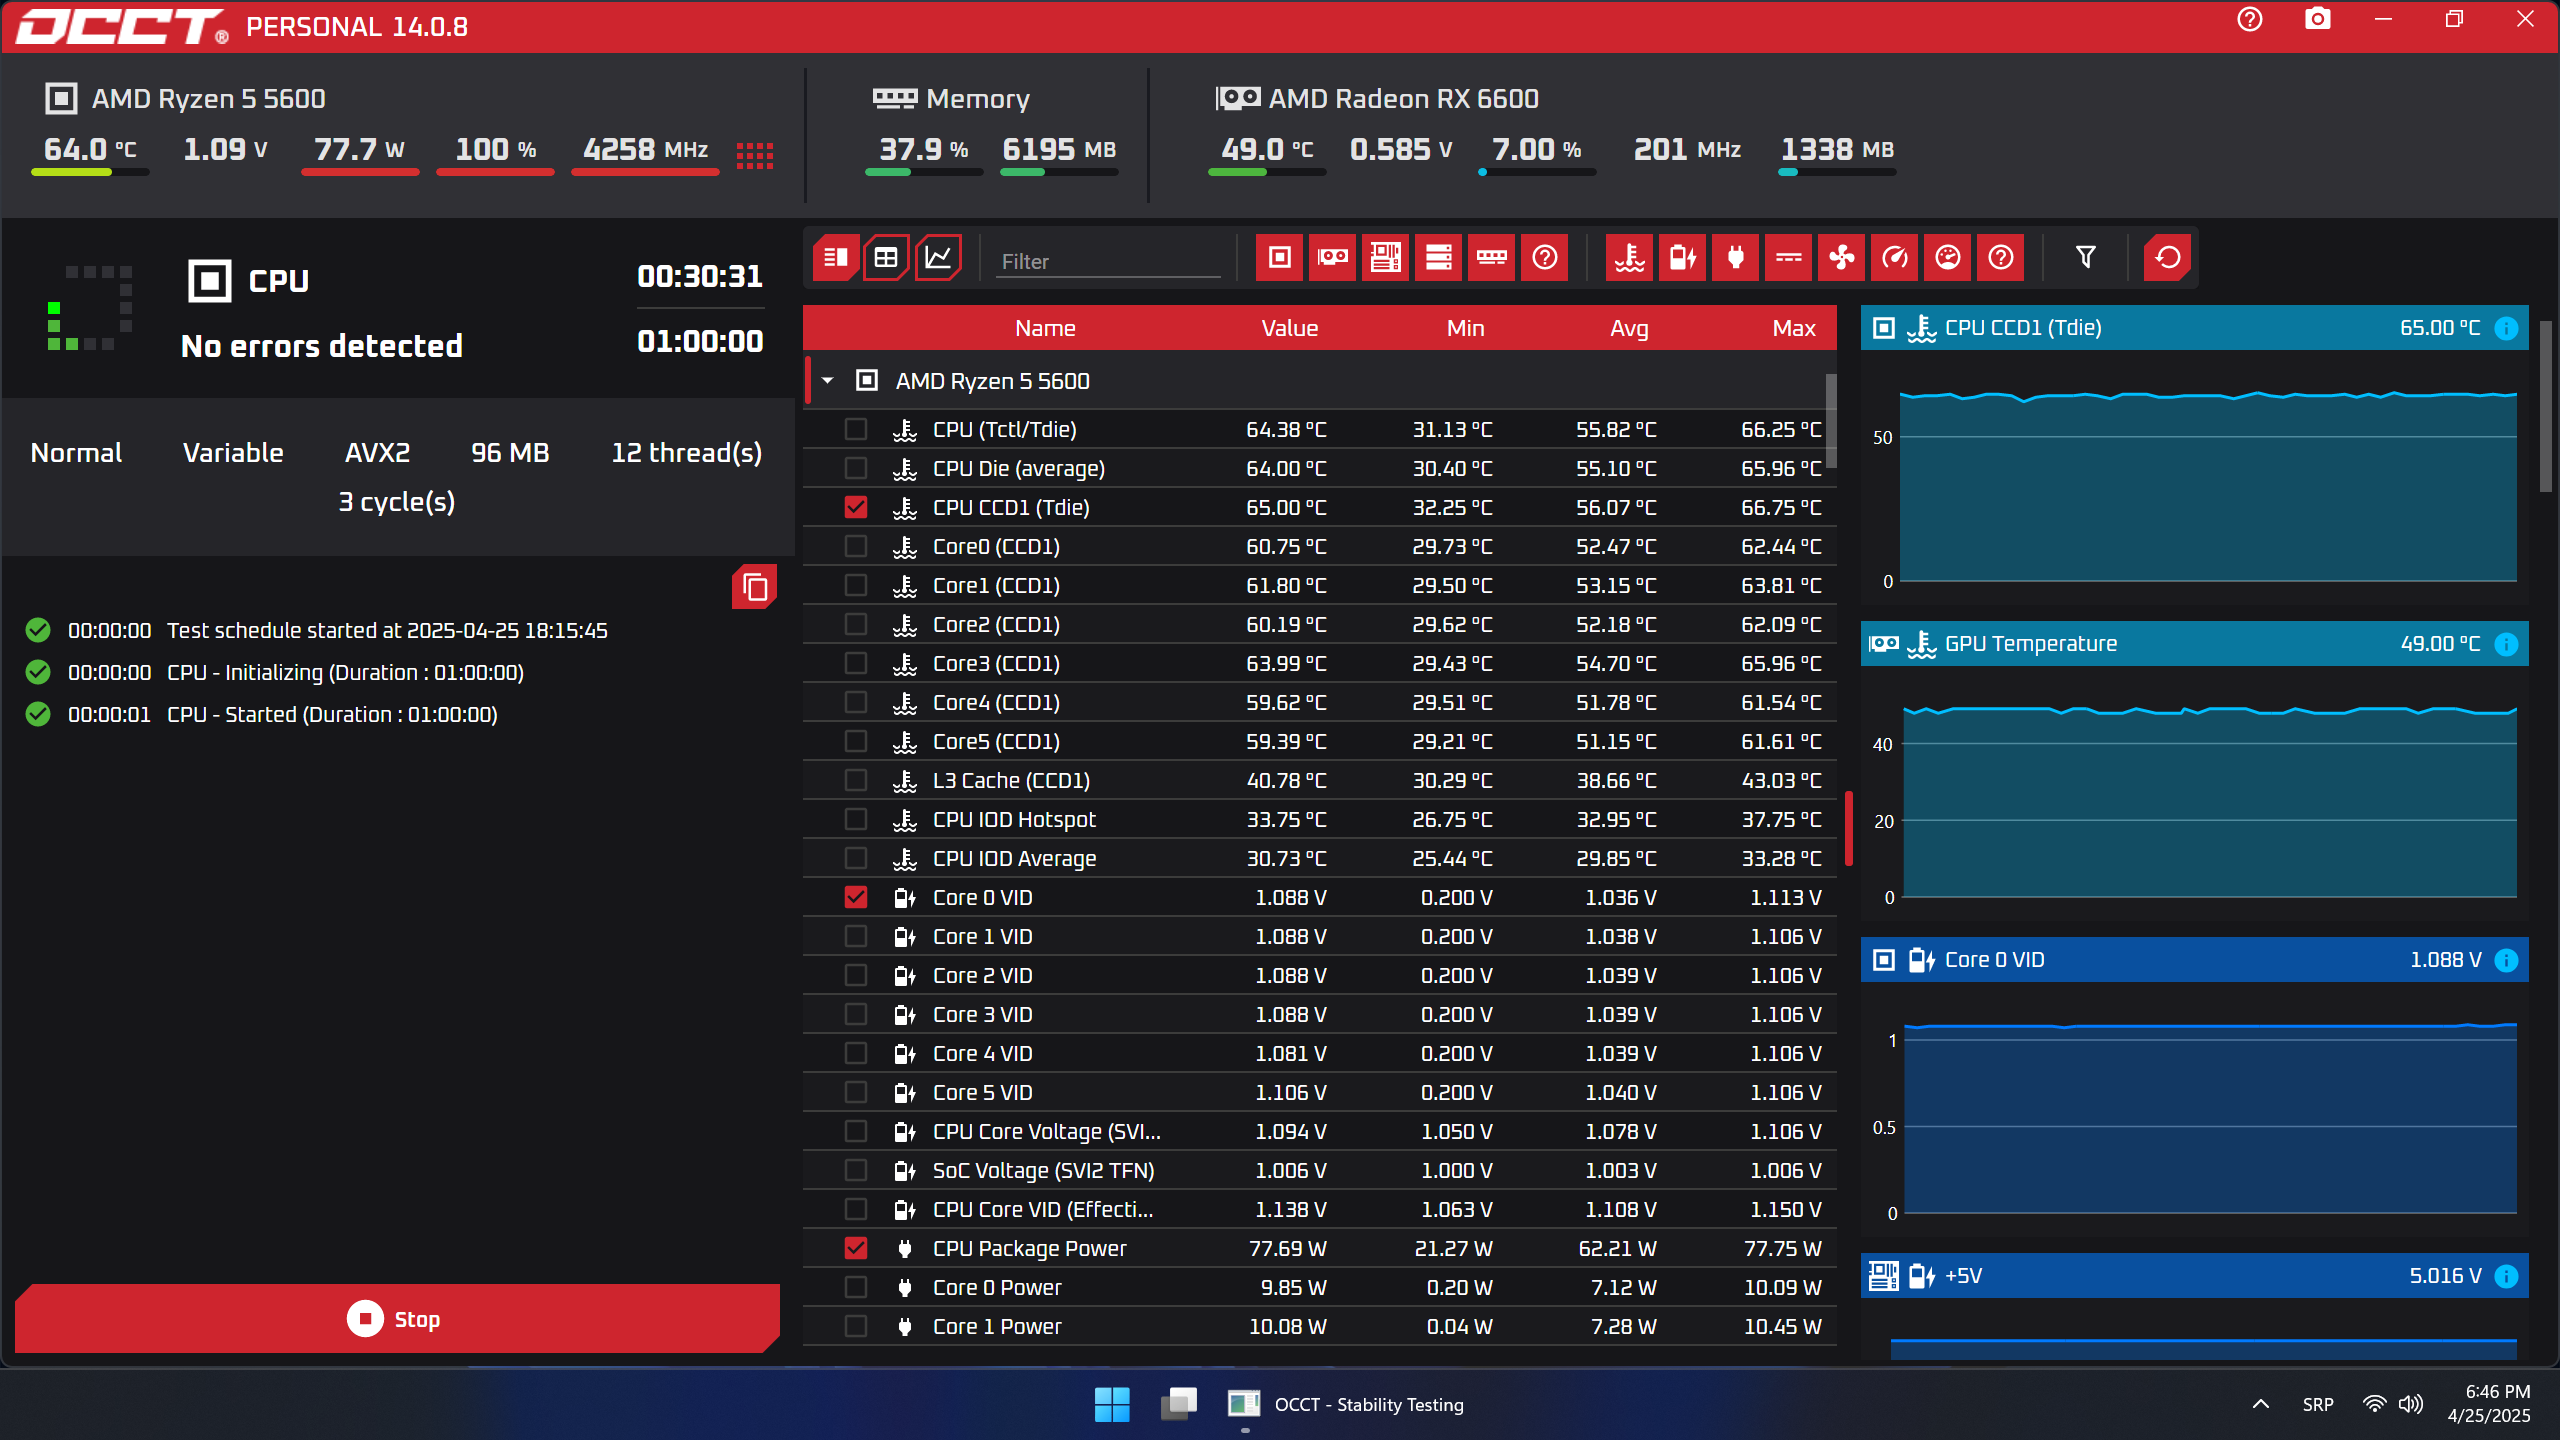Click the AMD Radeon RX 6600 summary title
The height and width of the screenshot is (1440, 2560).
(x=1403, y=99)
